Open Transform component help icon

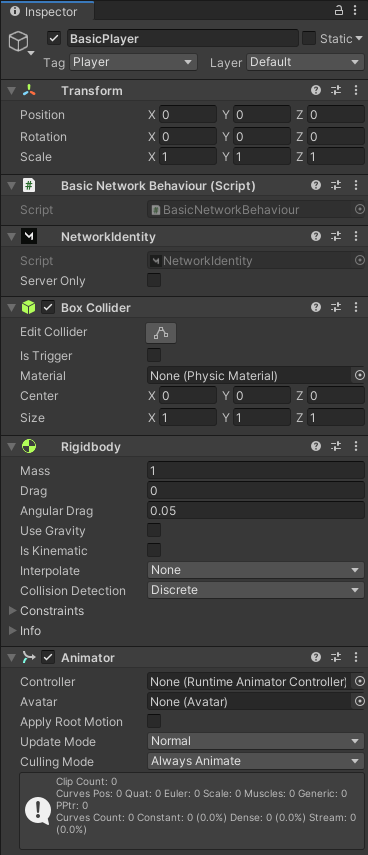[316, 91]
